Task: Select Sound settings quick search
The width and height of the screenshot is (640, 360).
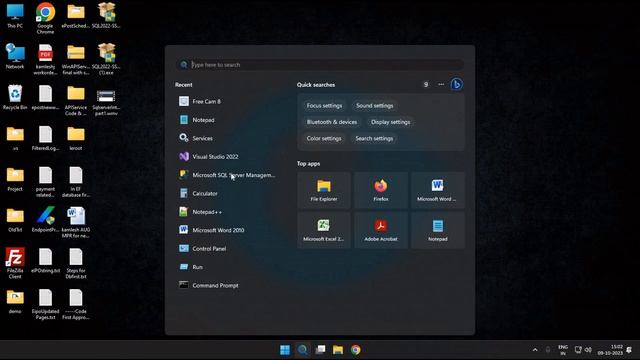Action: (374, 106)
